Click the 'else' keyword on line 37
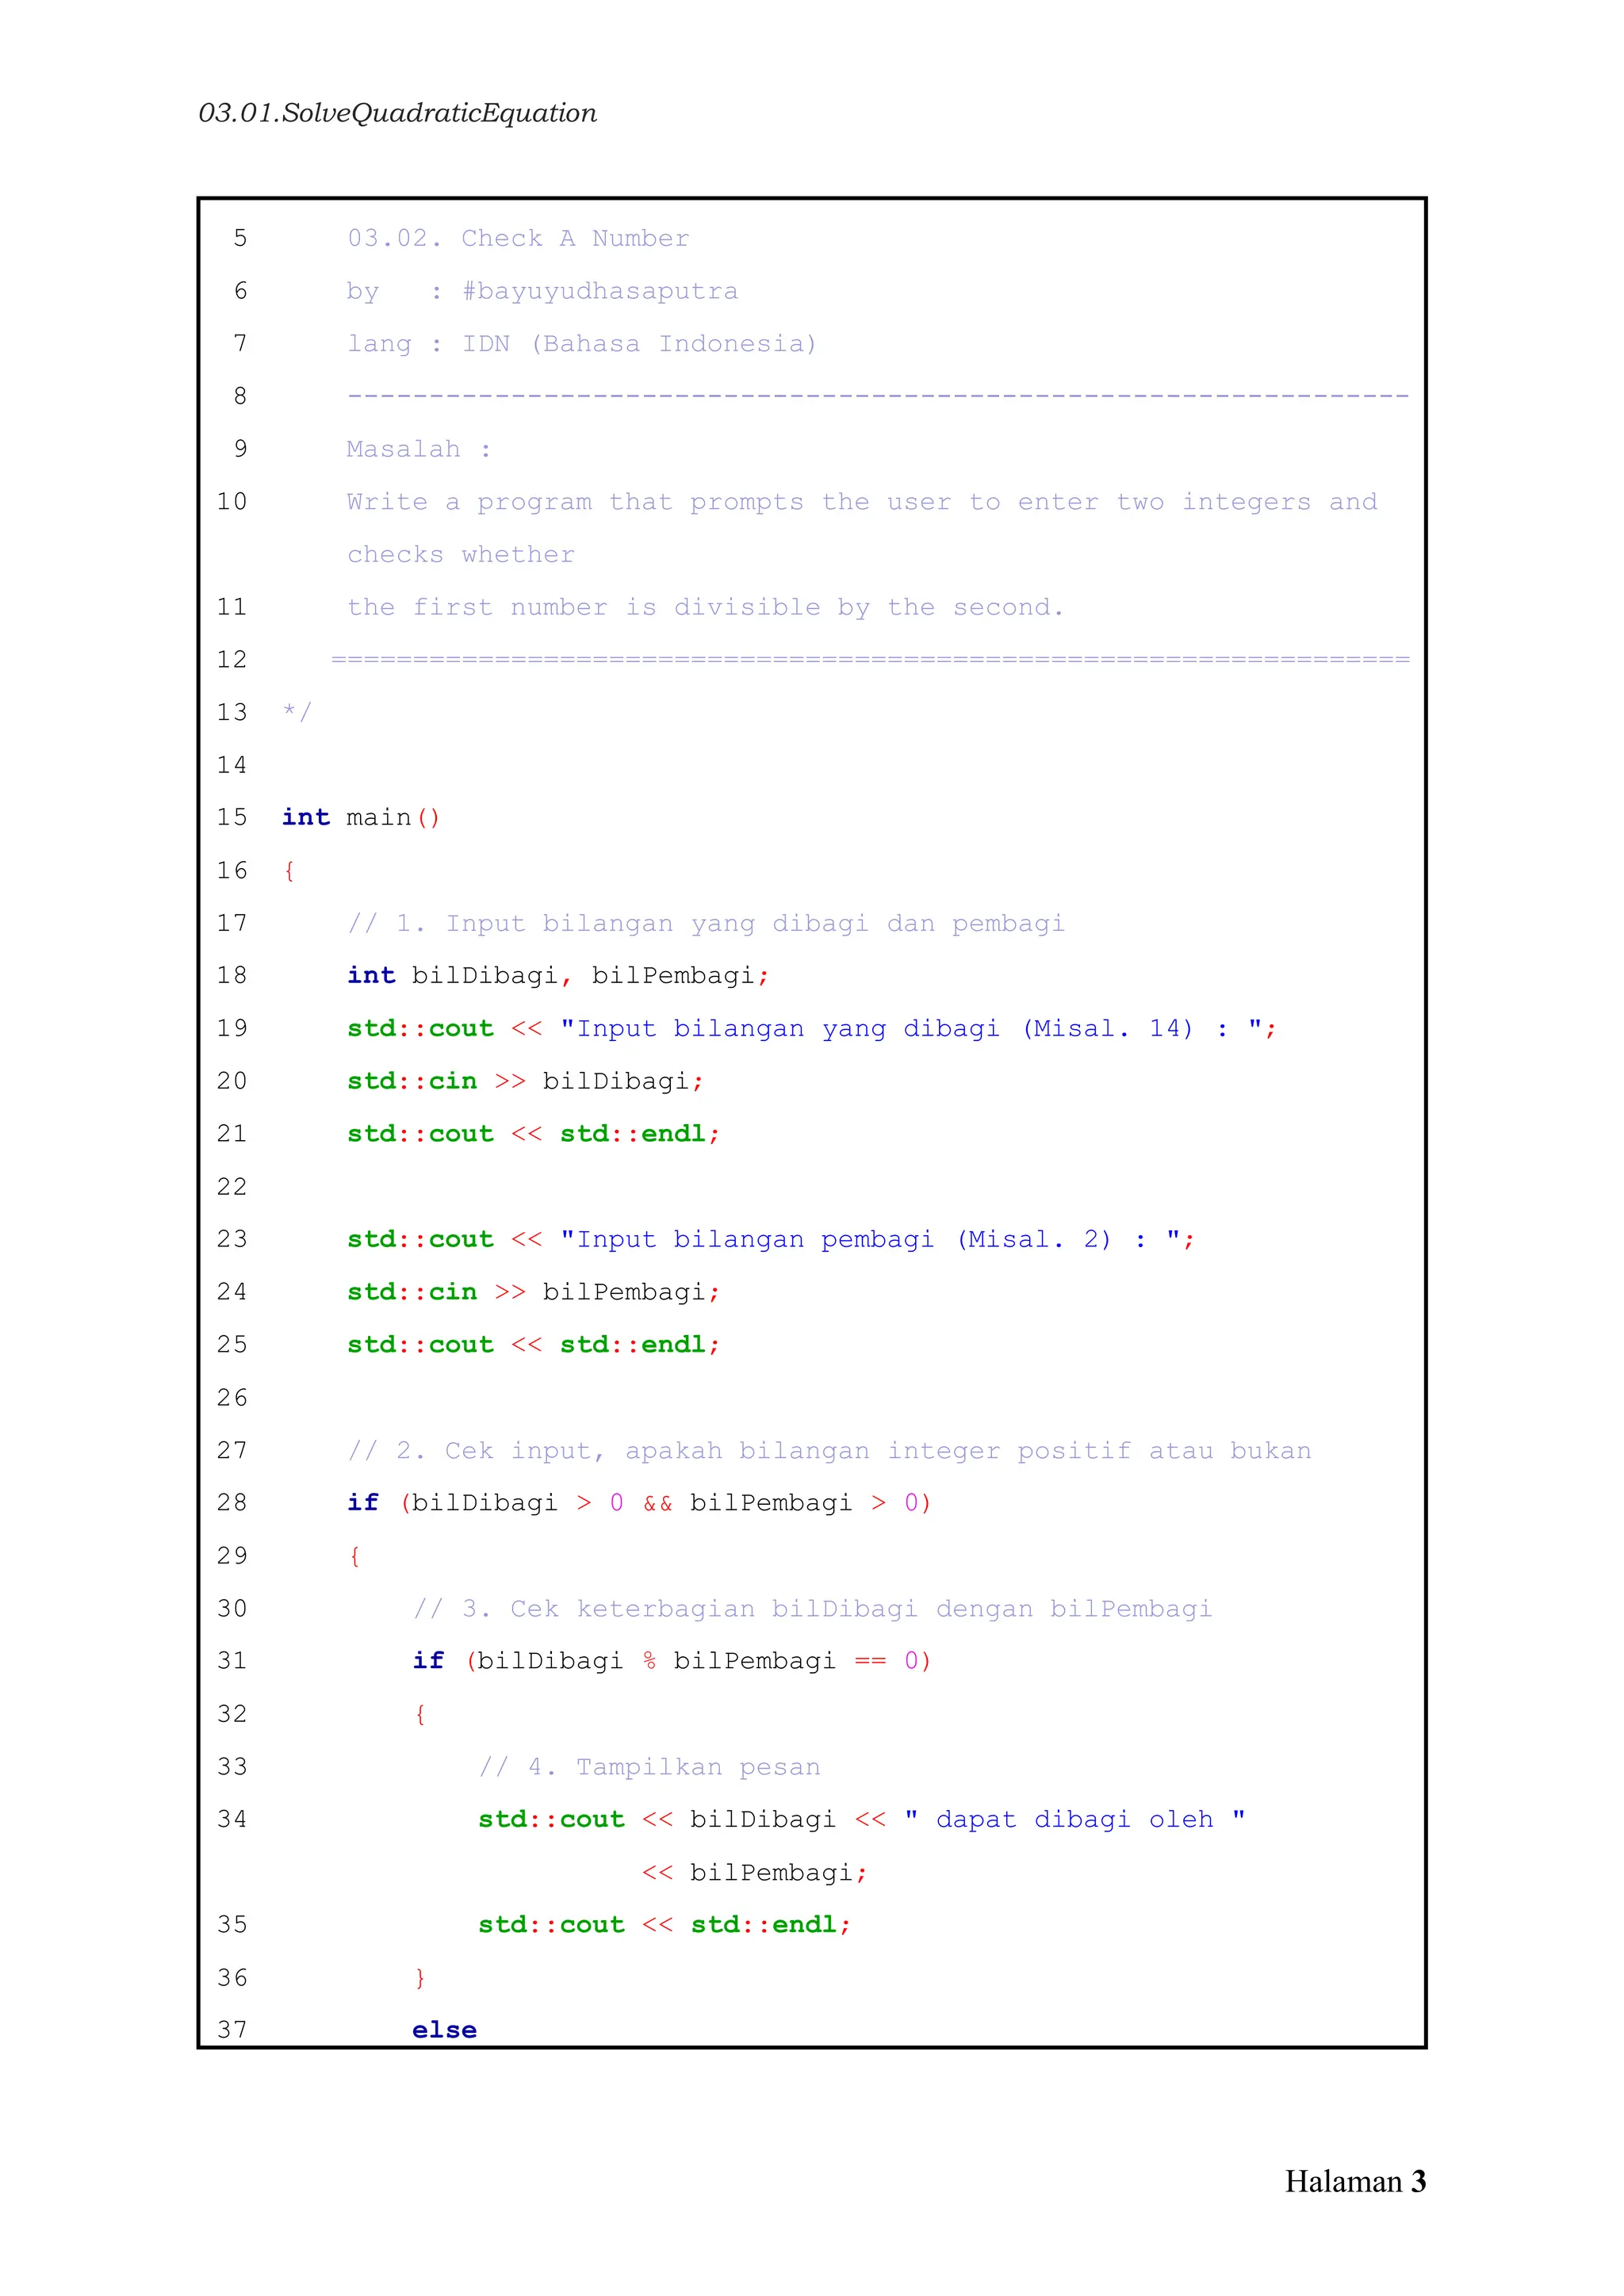The width and height of the screenshot is (1624, 2296). click(445, 2030)
